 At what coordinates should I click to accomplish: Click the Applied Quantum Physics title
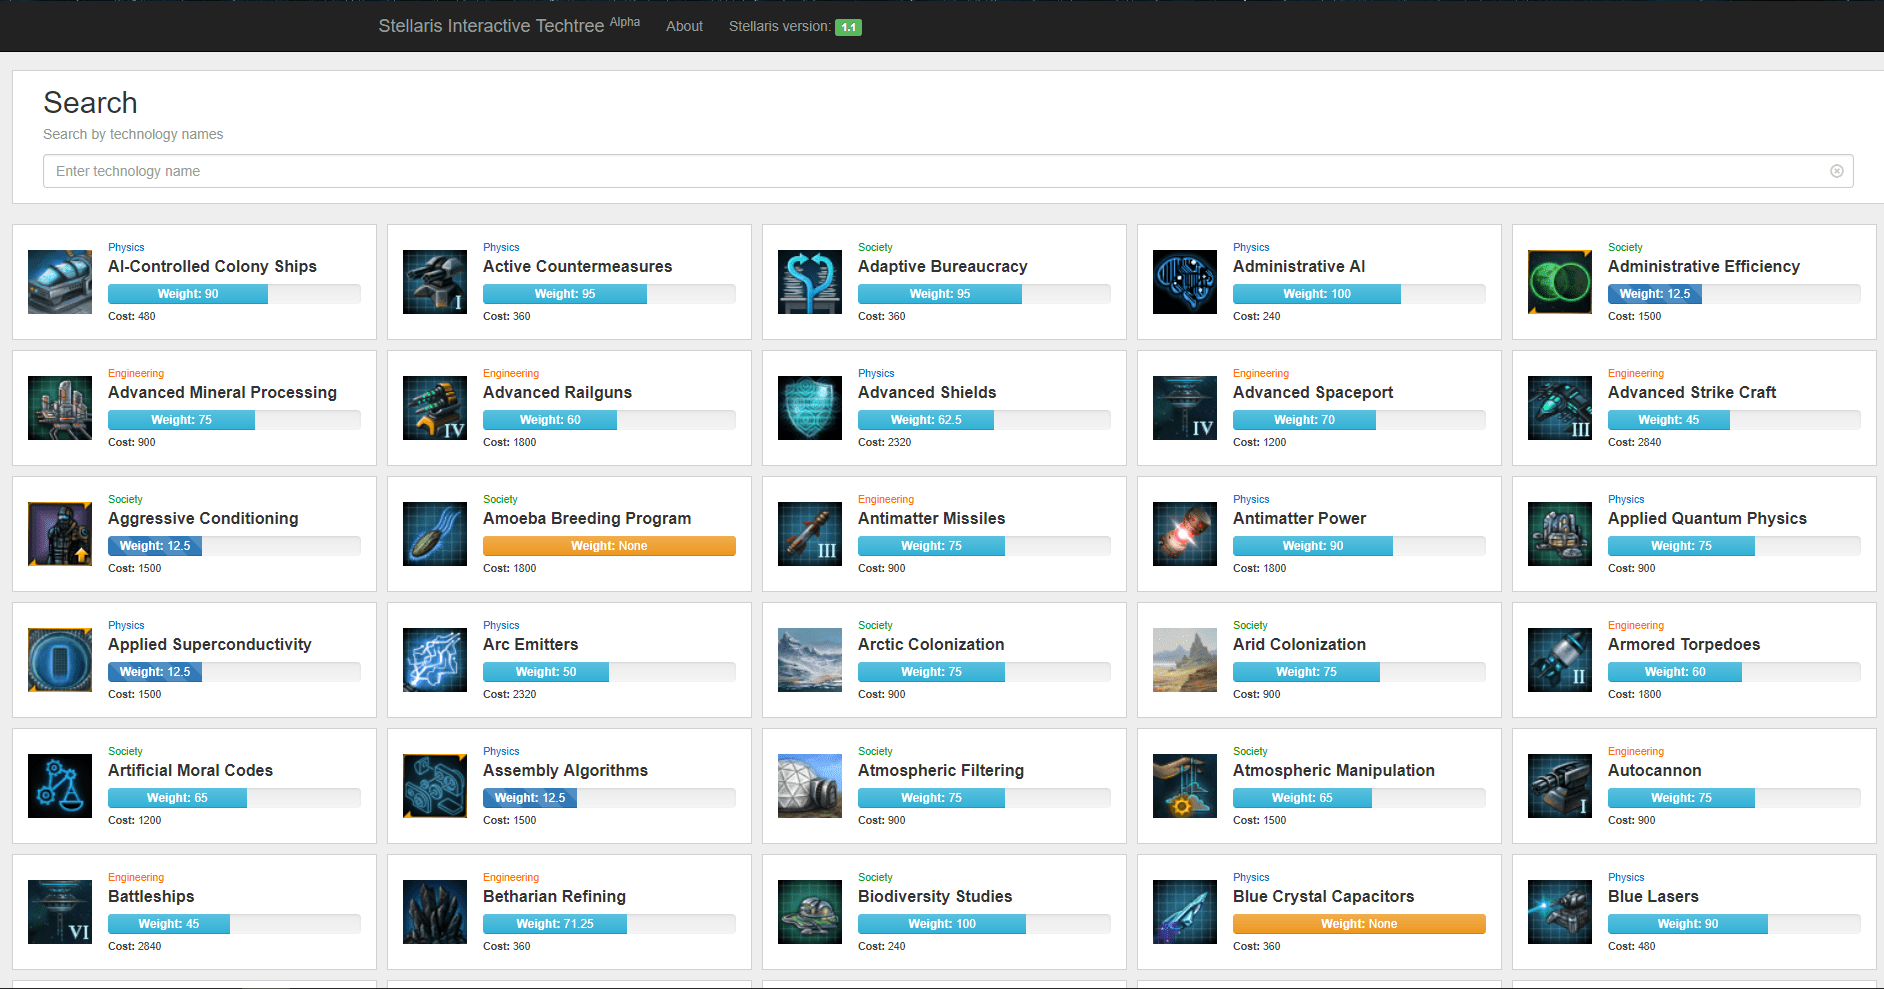pyautogui.click(x=1707, y=519)
